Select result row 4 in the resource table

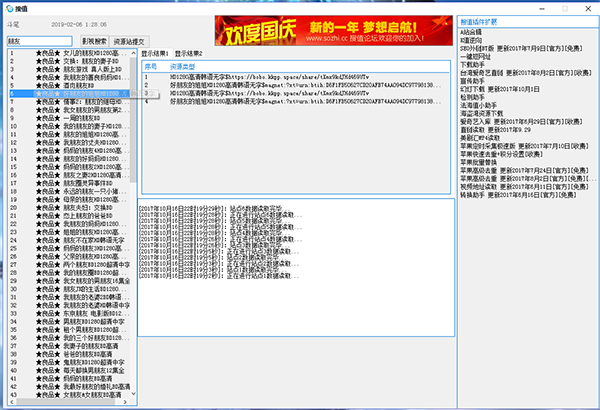click(295, 101)
